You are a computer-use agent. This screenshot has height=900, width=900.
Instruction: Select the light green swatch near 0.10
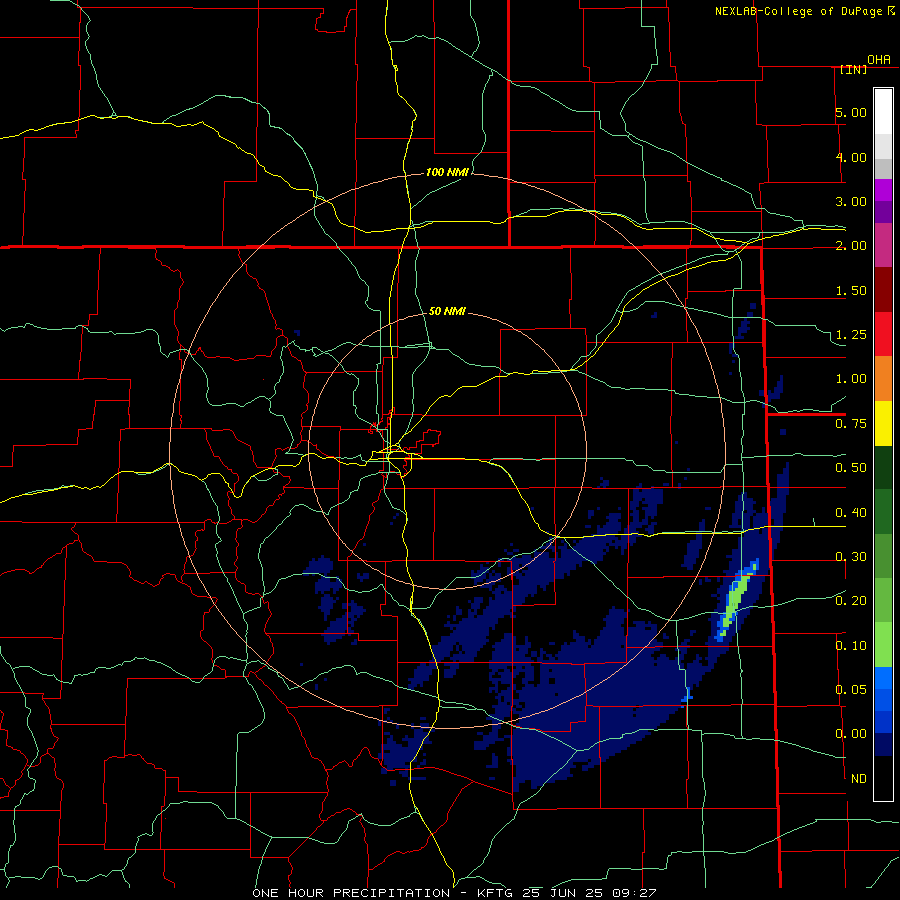(x=883, y=645)
